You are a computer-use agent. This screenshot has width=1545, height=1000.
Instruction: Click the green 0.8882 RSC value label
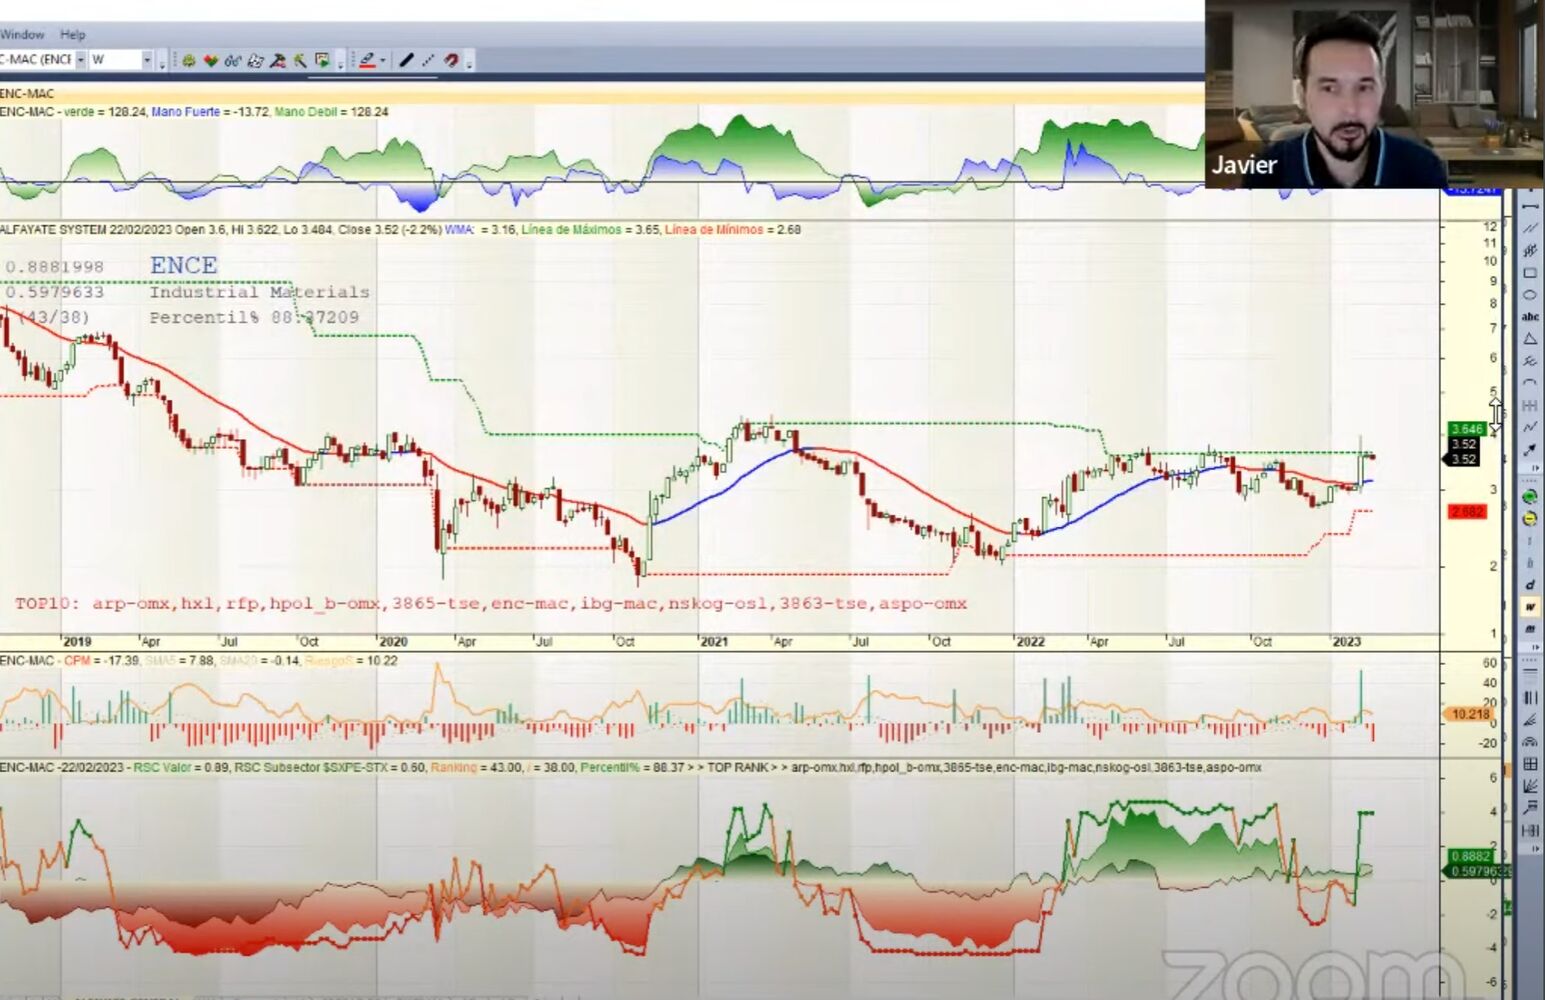[1470, 856]
